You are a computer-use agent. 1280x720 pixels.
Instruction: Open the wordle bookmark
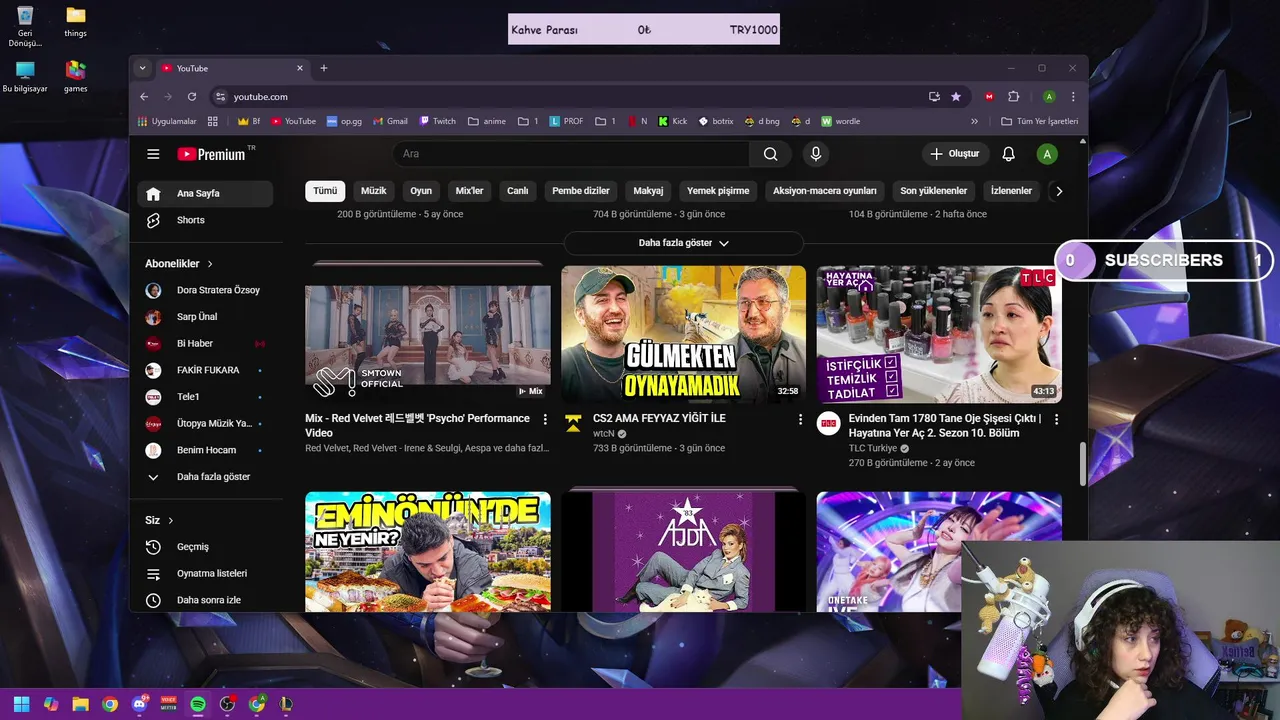(841, 121)
